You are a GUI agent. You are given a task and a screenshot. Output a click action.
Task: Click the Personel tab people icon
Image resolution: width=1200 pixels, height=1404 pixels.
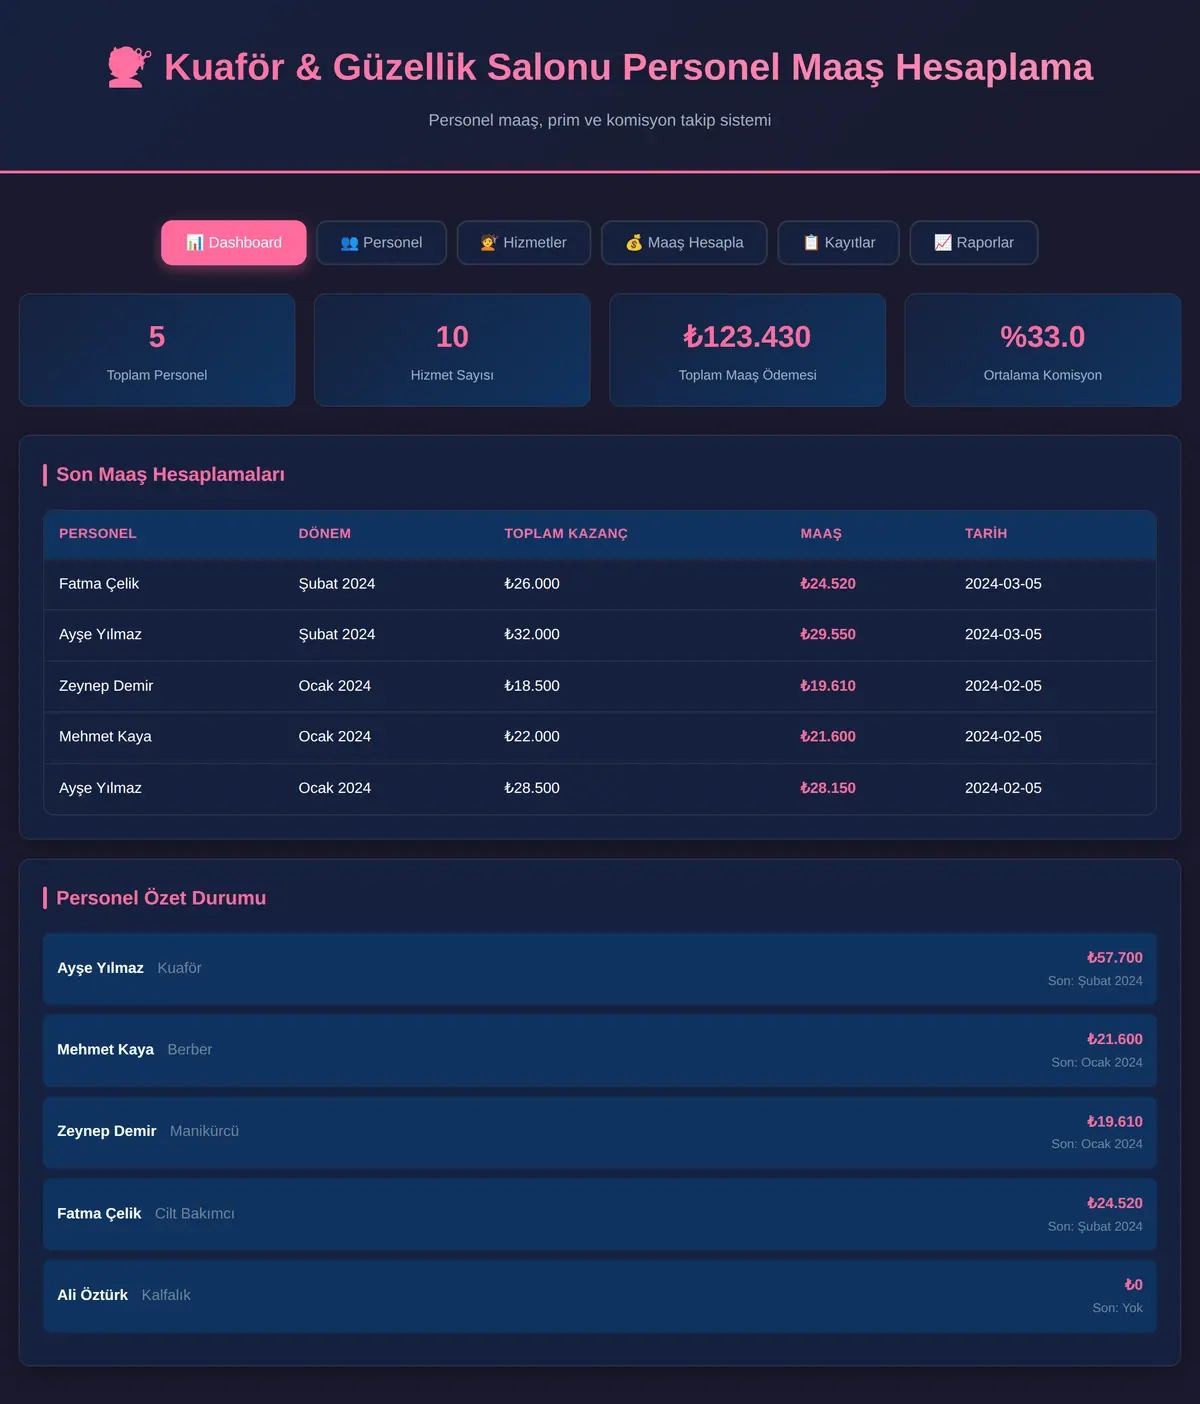tap(349, 243)
